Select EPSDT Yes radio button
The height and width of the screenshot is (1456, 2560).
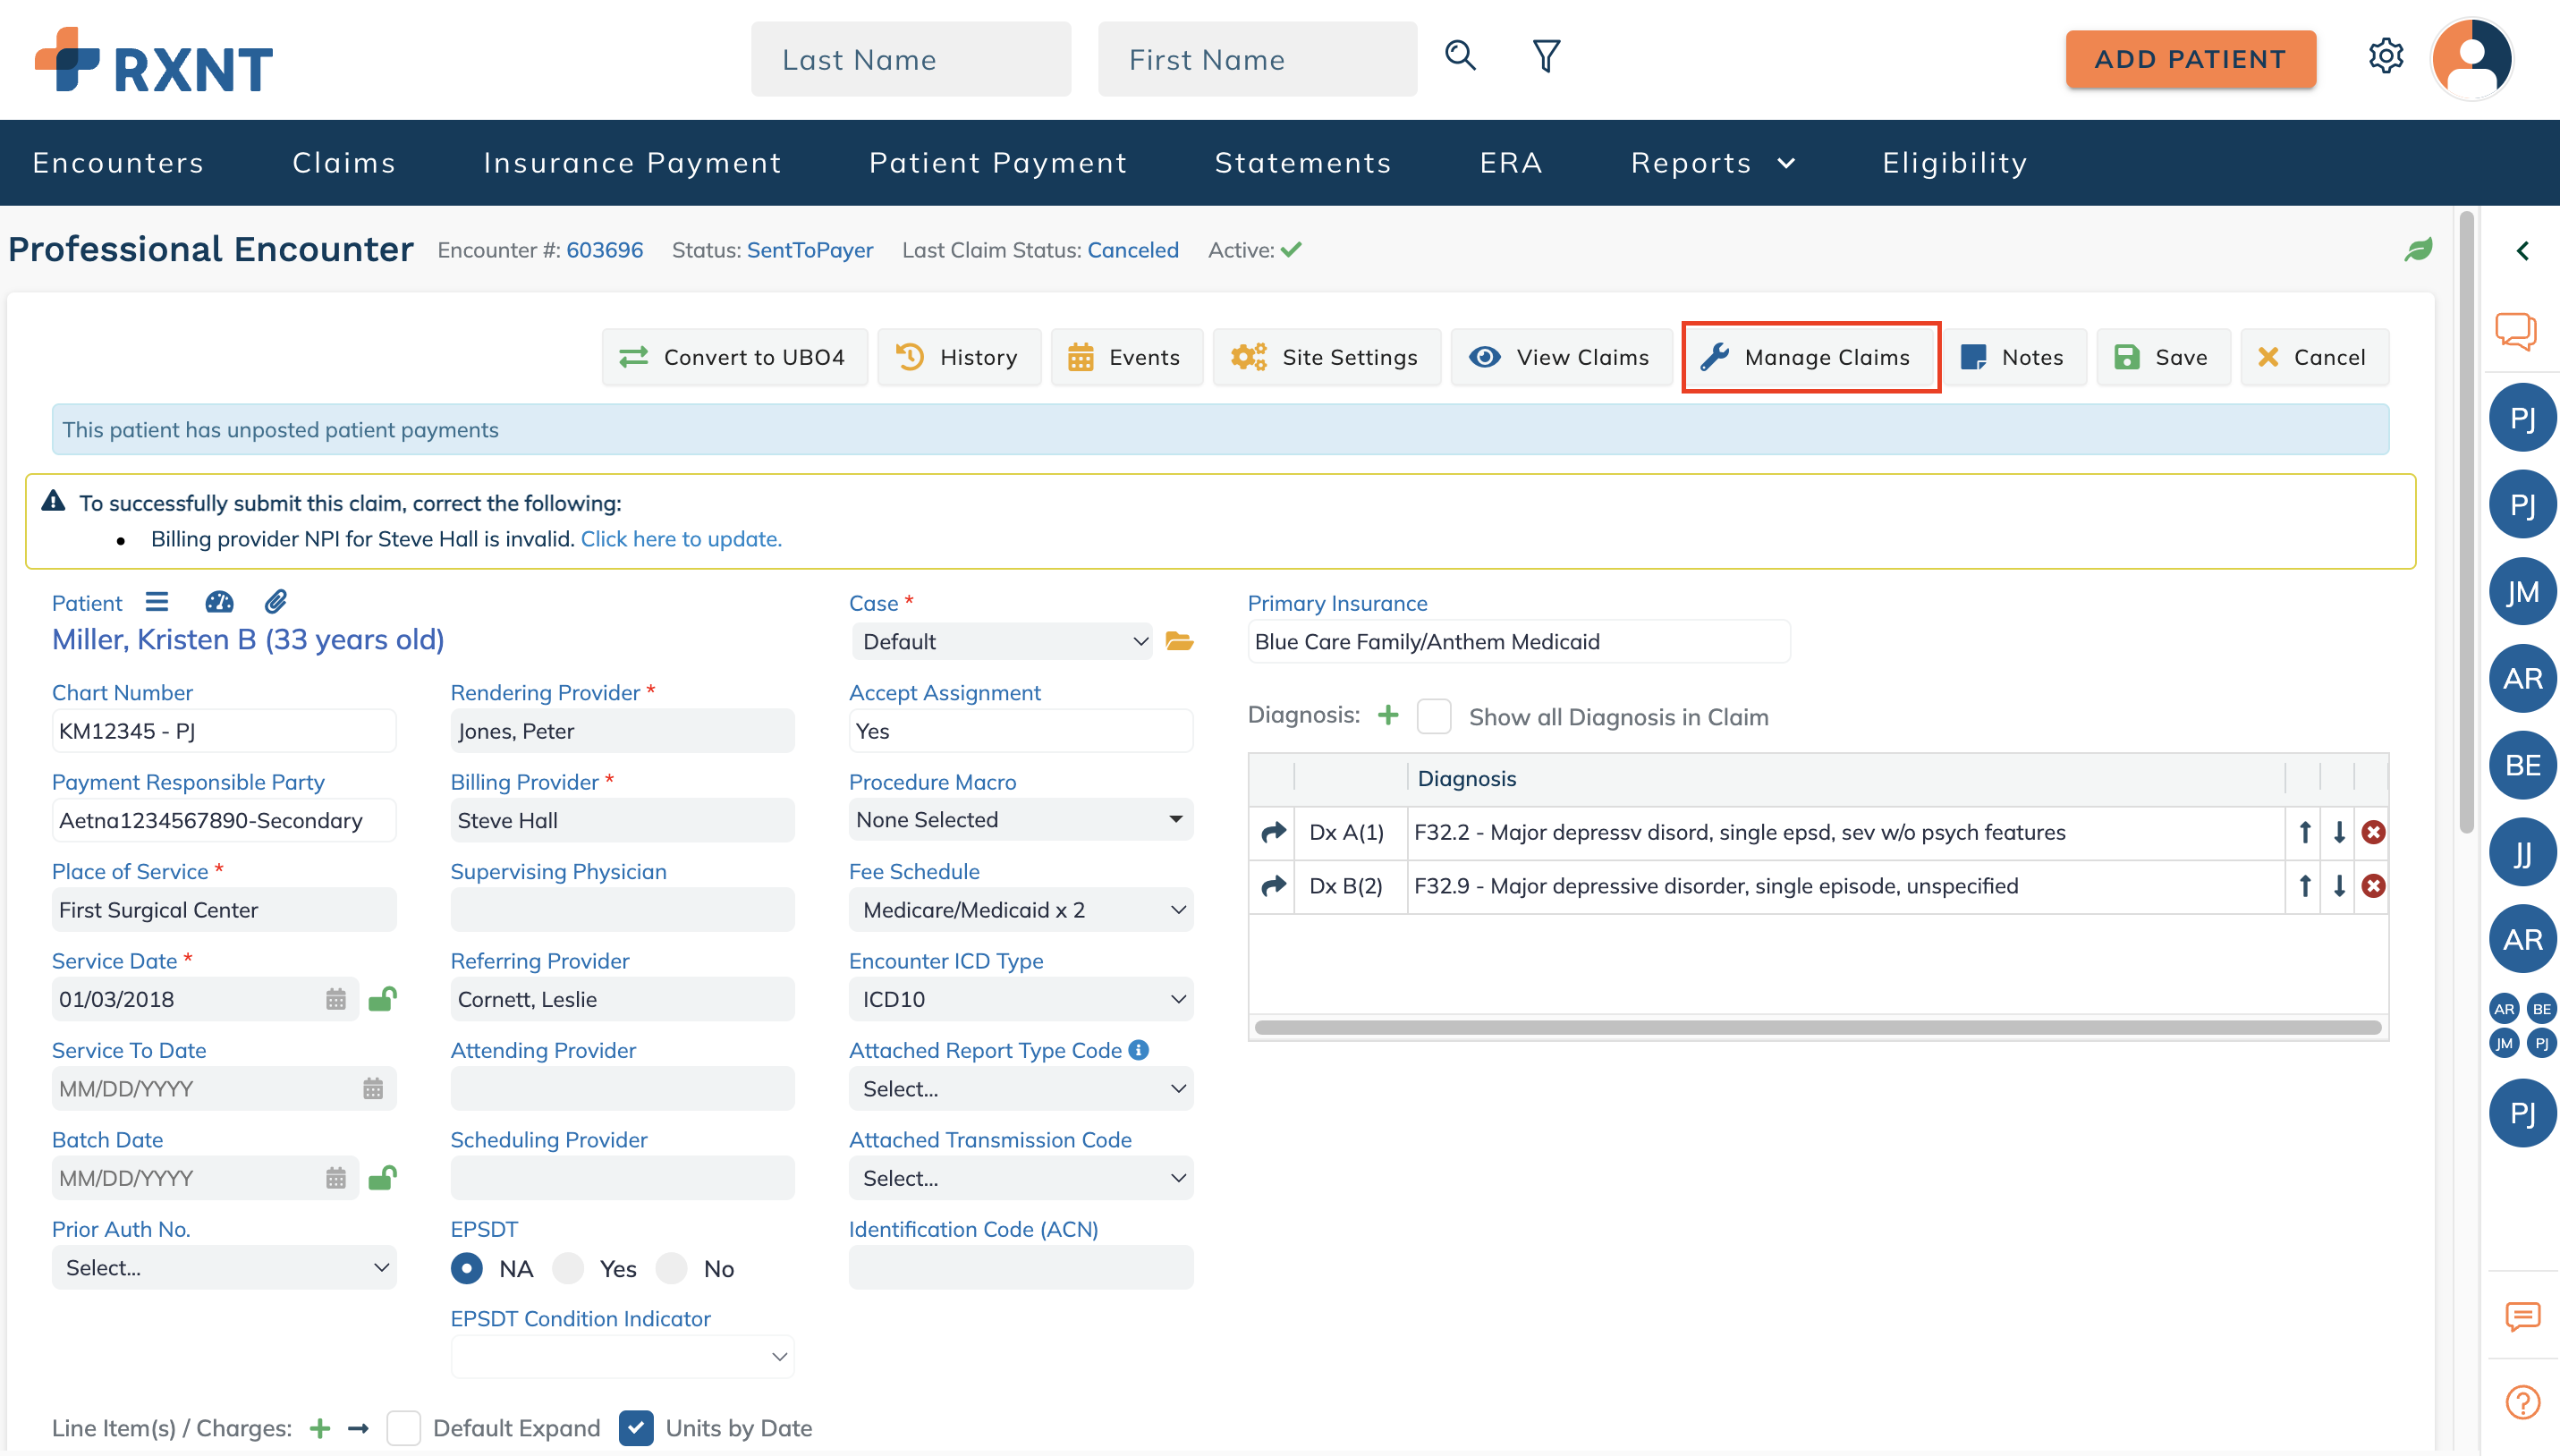click(x=569, y=1269)
